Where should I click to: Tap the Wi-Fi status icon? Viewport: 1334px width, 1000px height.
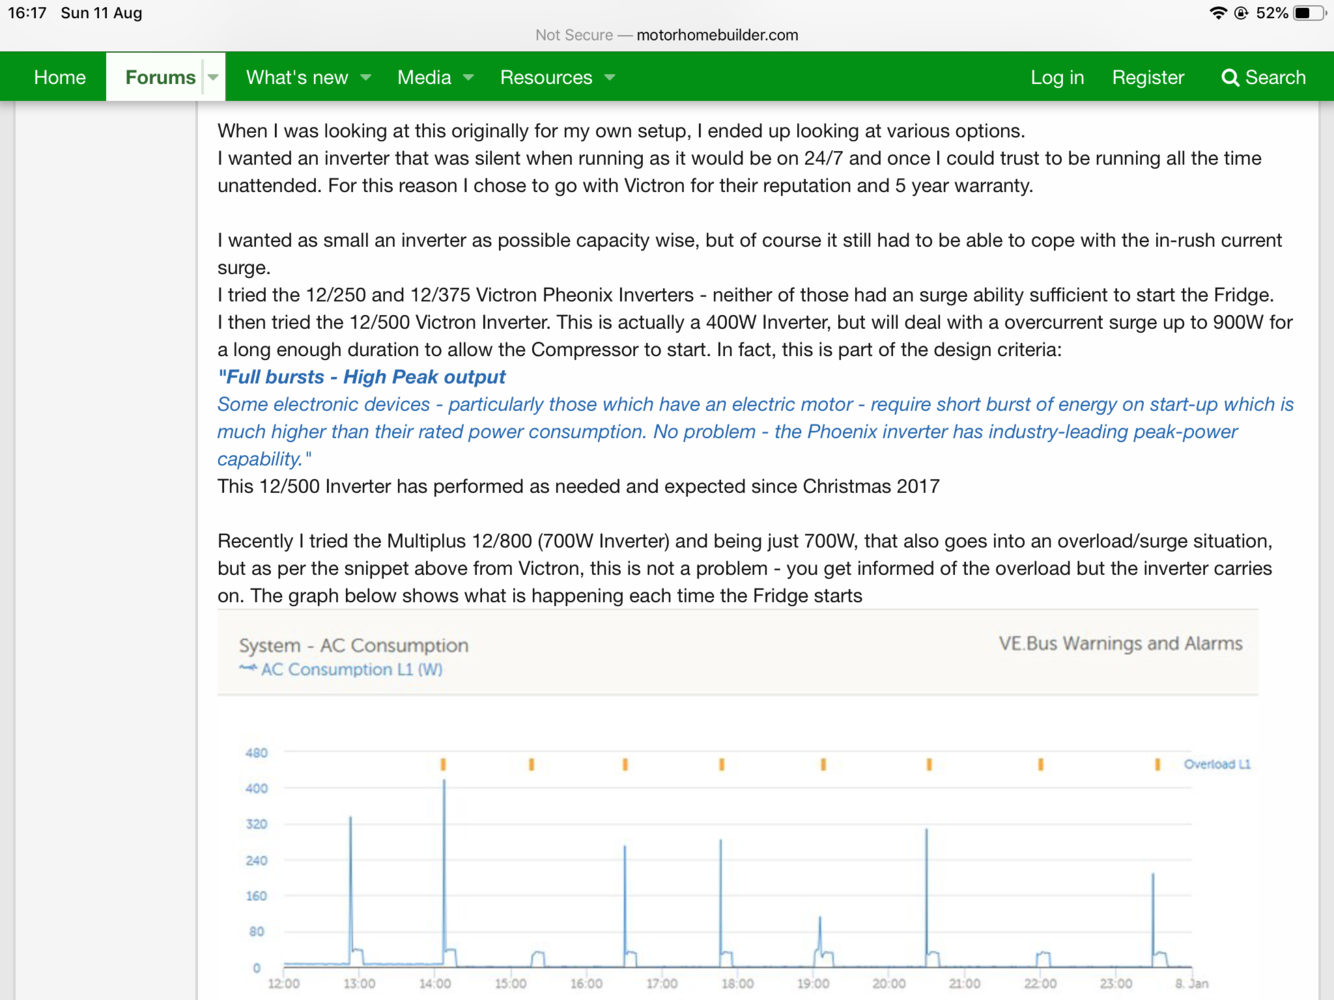pos(1218,13)
